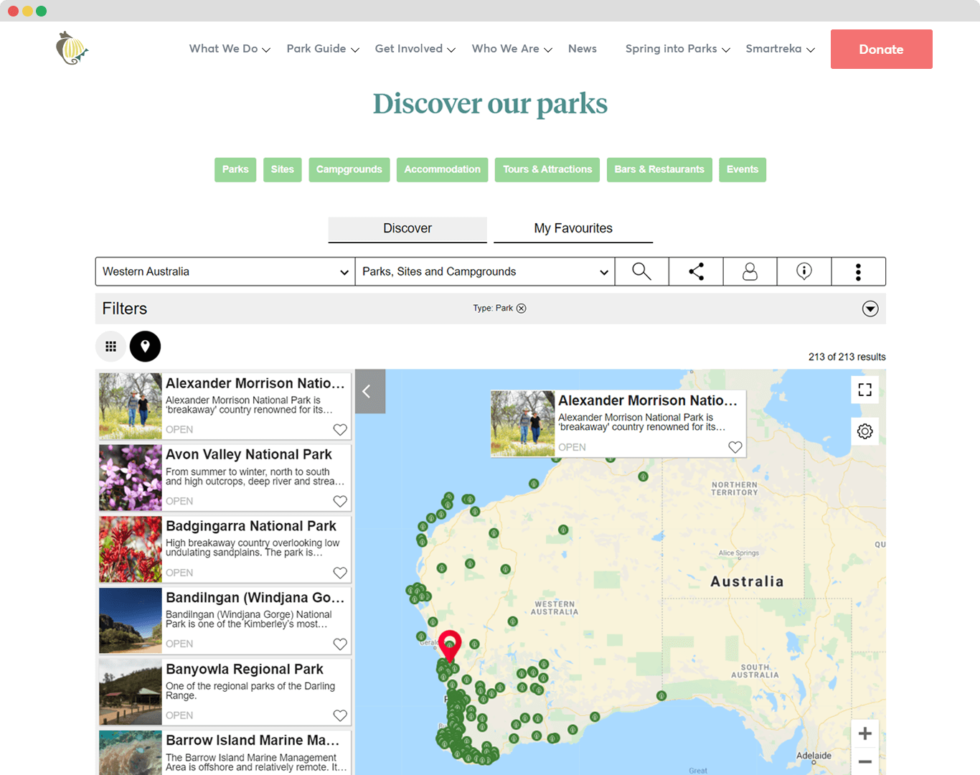Open the account person icon
Screen dimensions: 980x775
tap(750, 271)
